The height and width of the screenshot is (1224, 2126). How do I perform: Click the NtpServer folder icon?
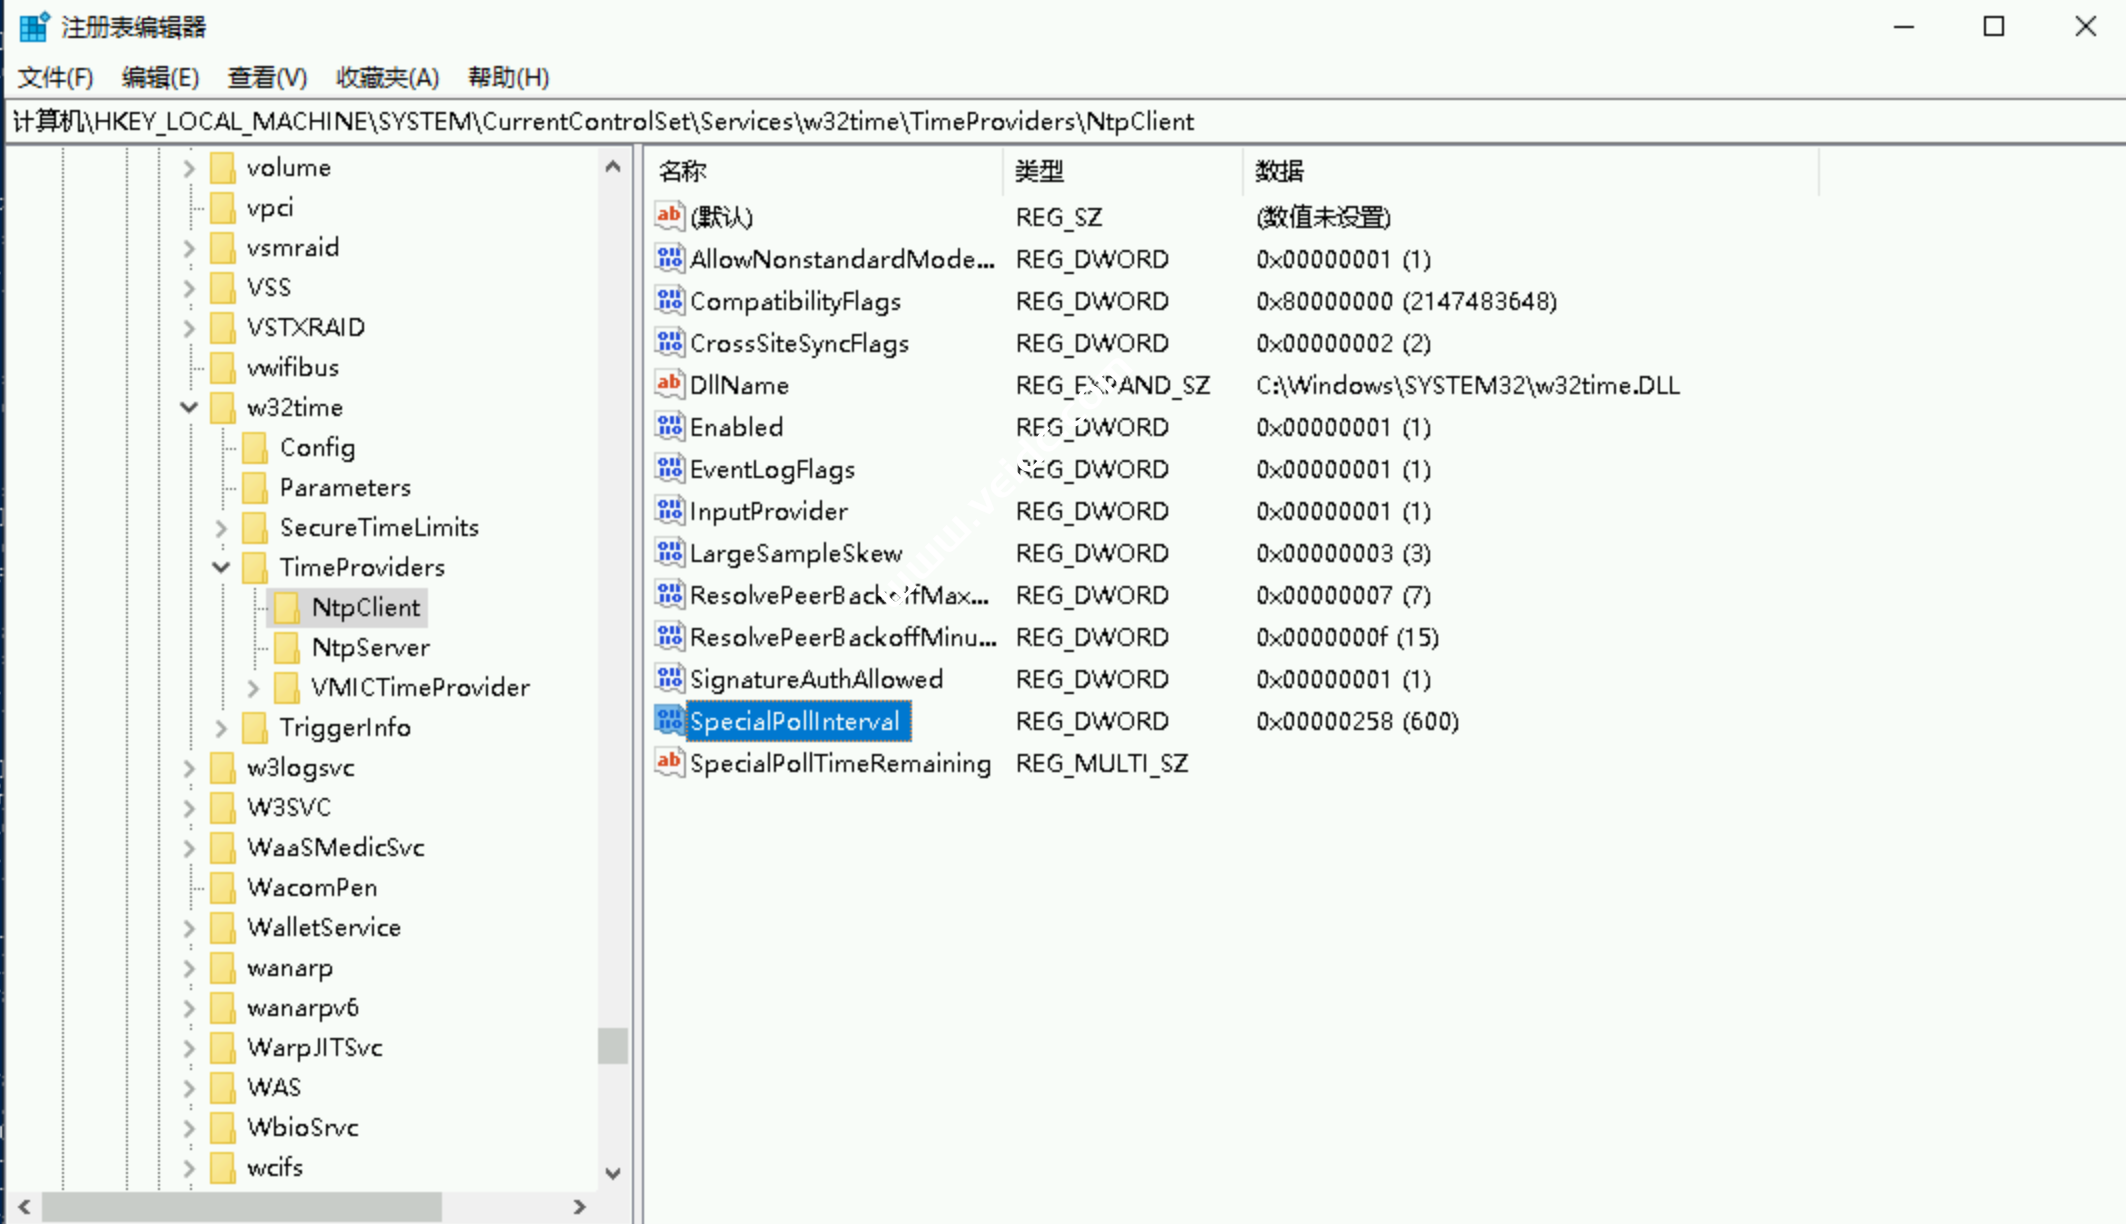coord(287,647)
